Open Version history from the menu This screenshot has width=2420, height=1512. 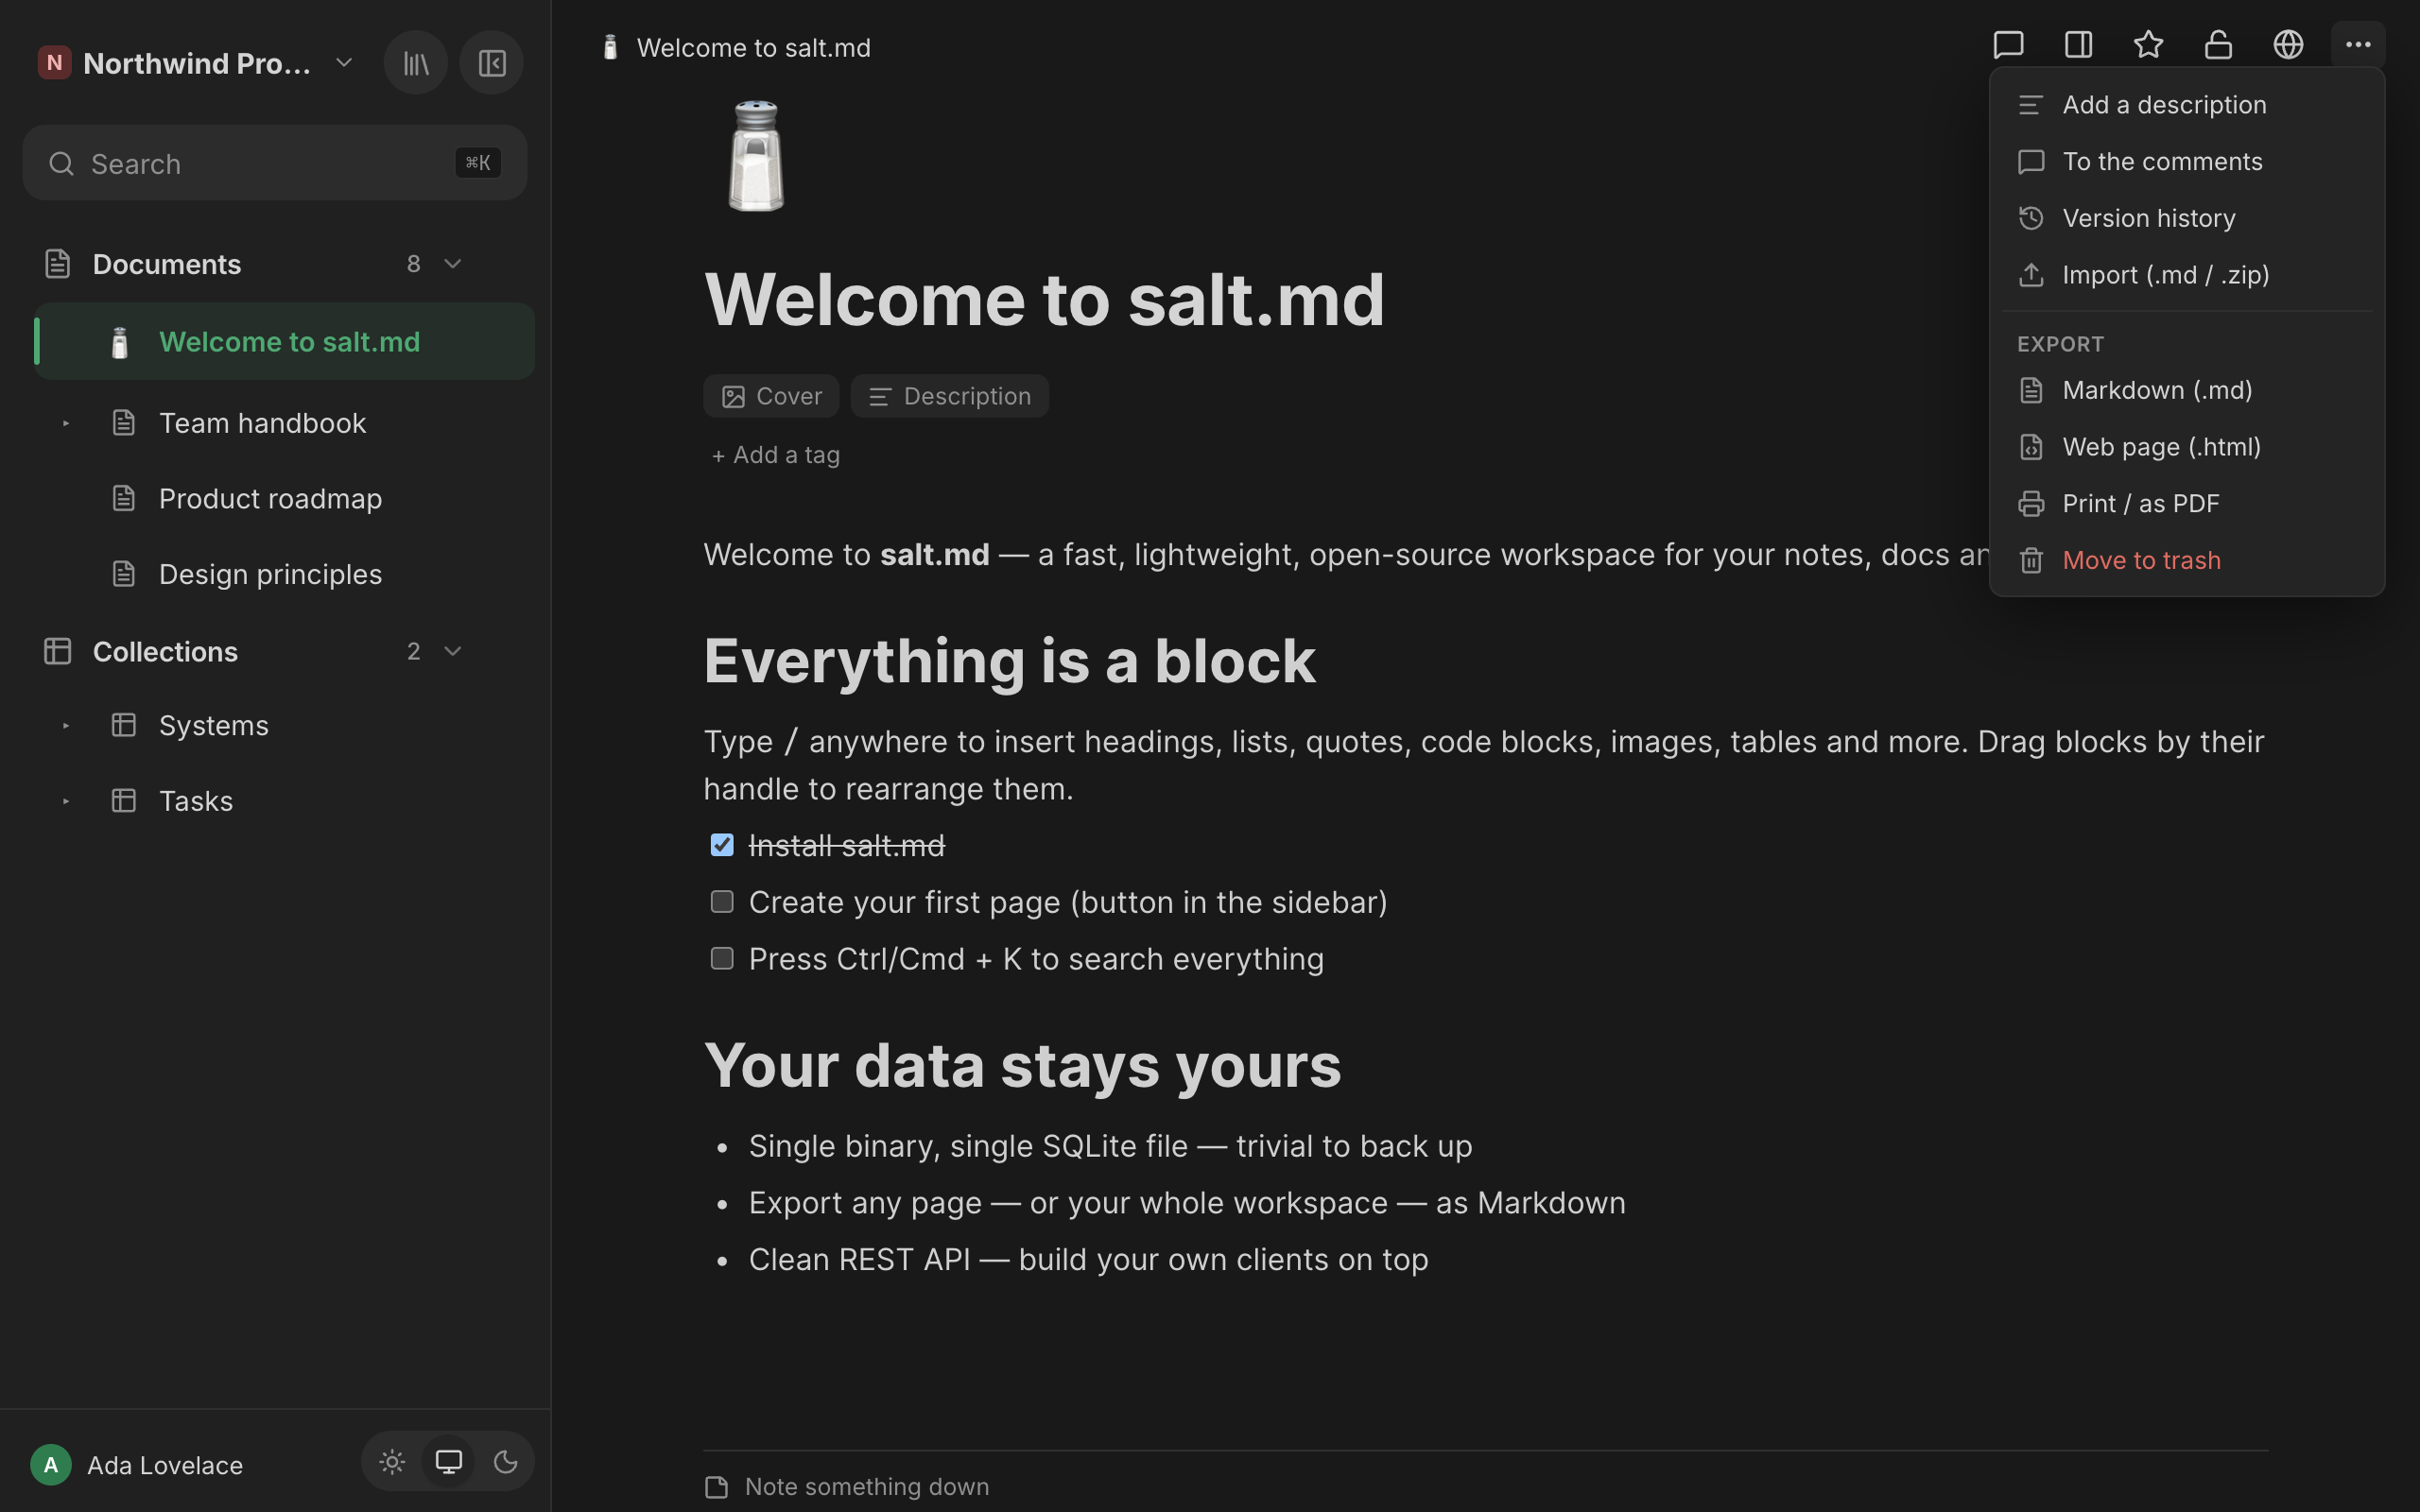click(2187, 218)
